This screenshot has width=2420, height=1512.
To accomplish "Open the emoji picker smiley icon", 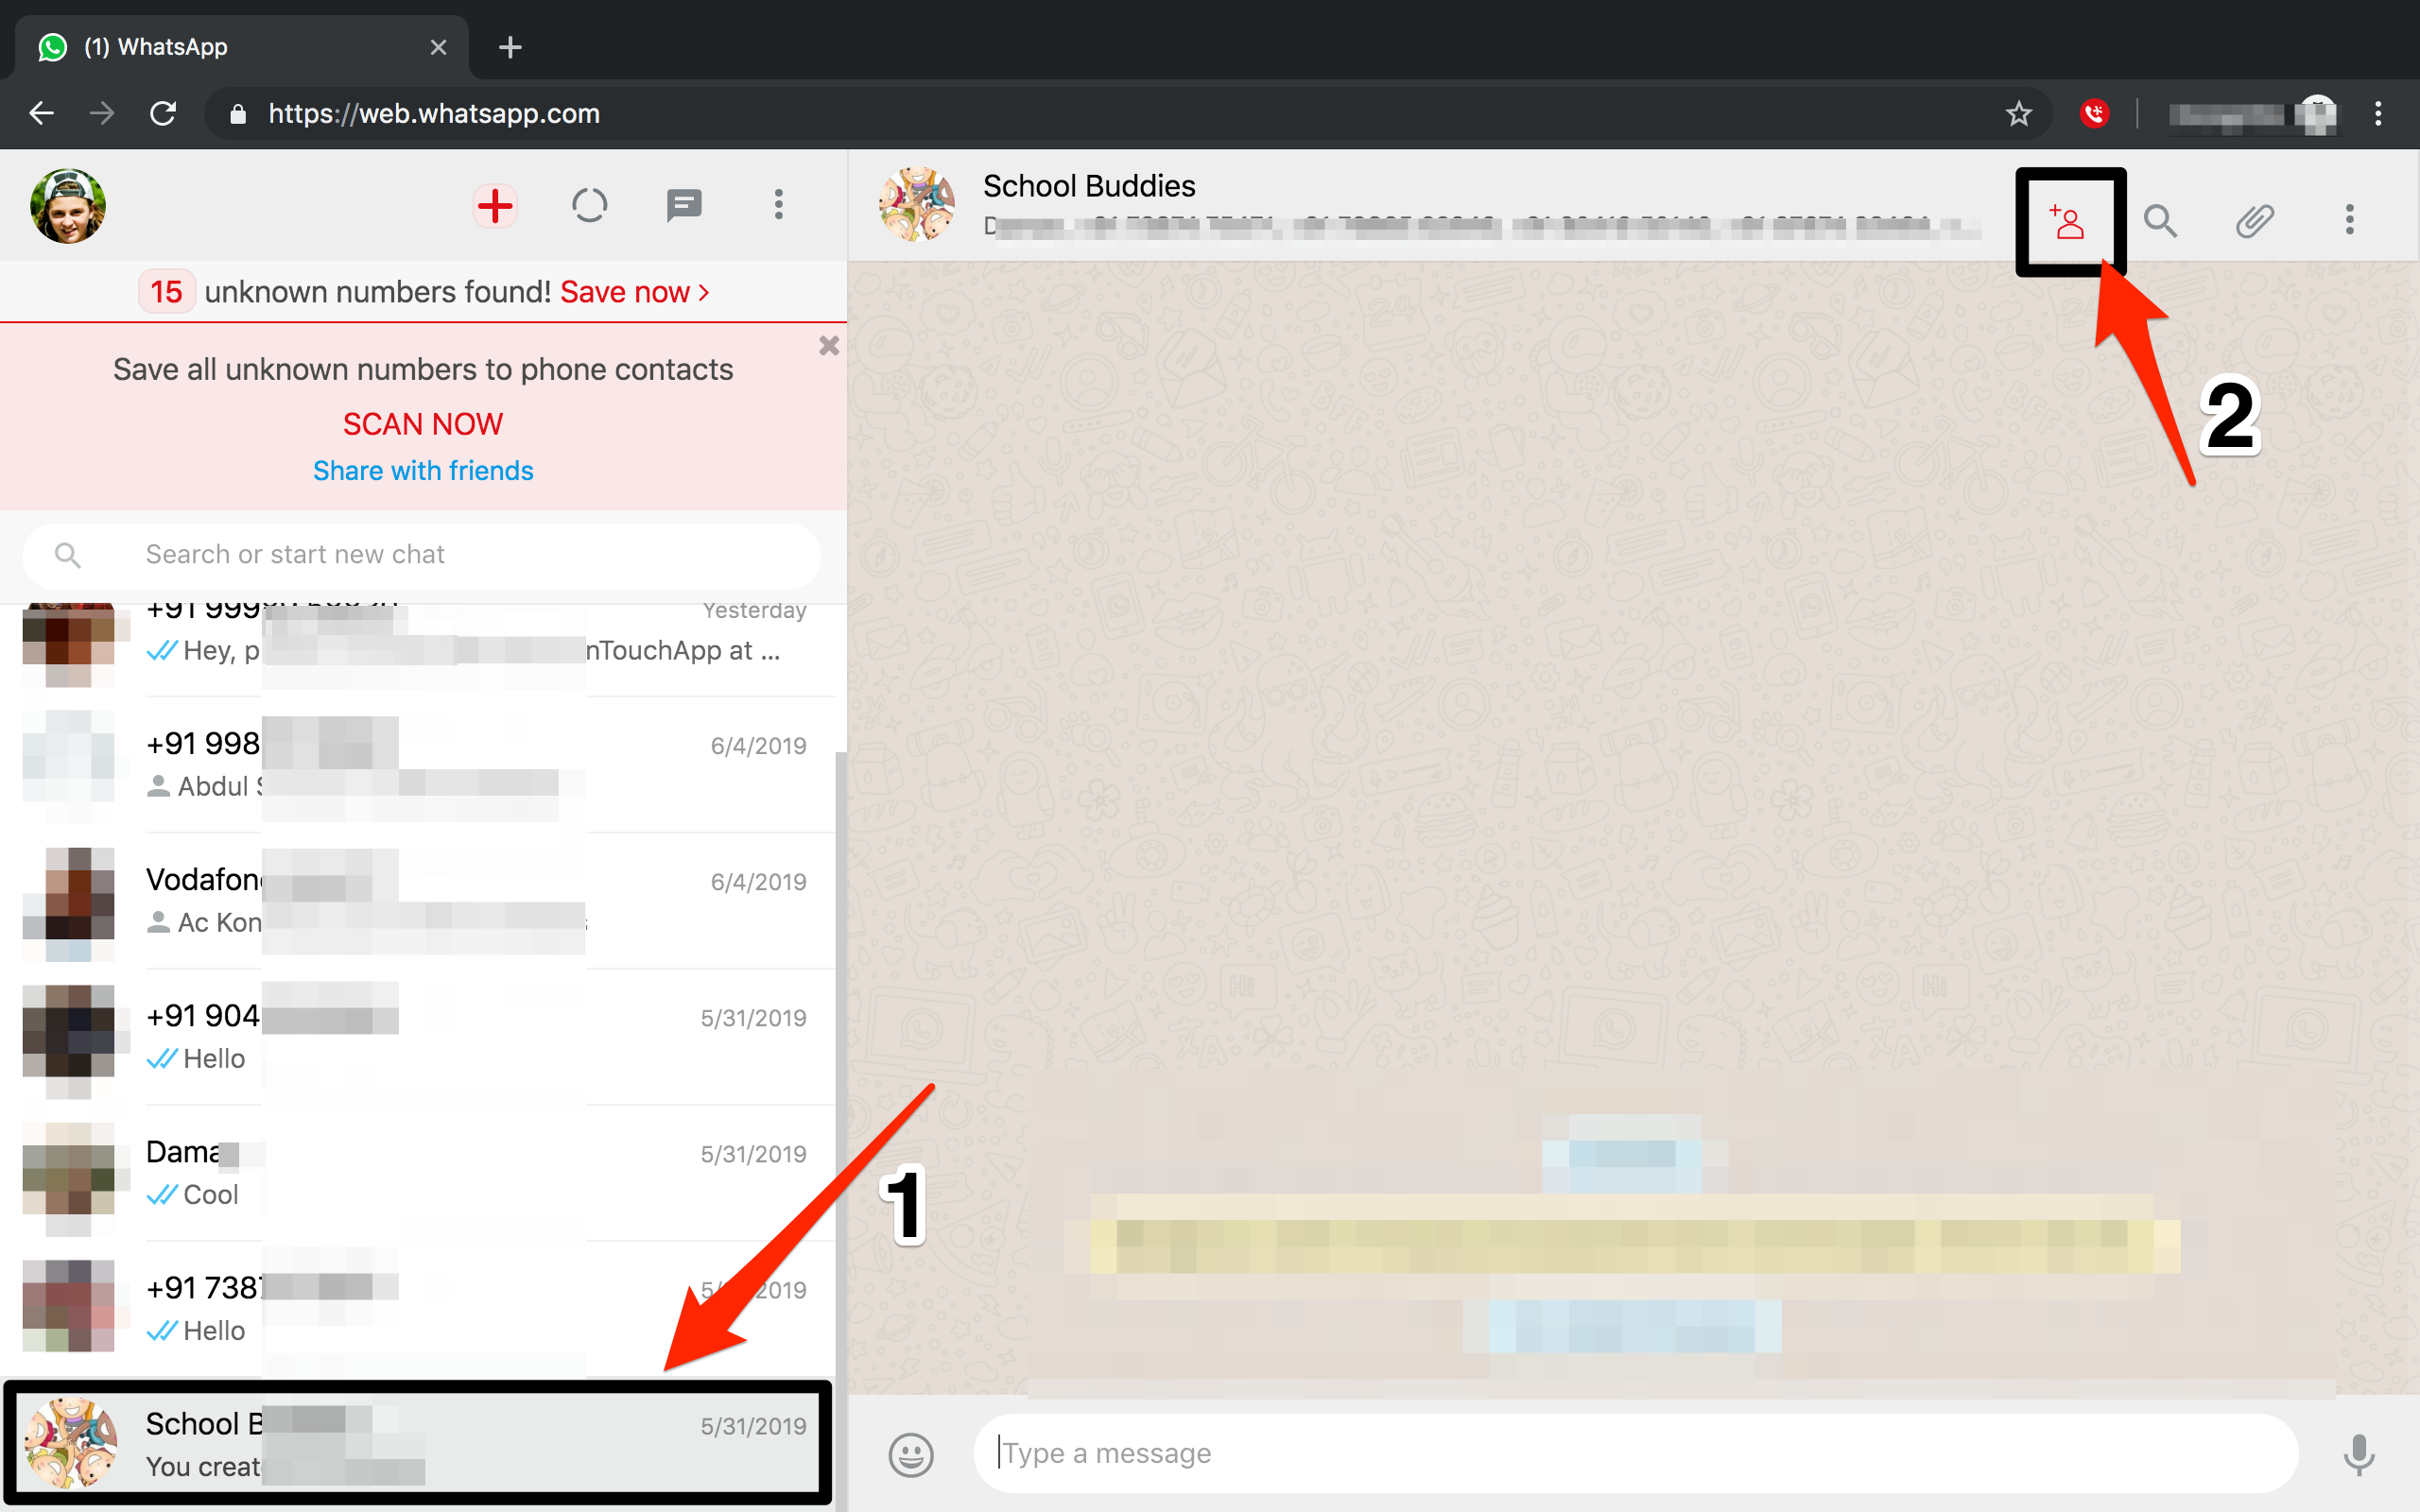I will (910, 1453).
